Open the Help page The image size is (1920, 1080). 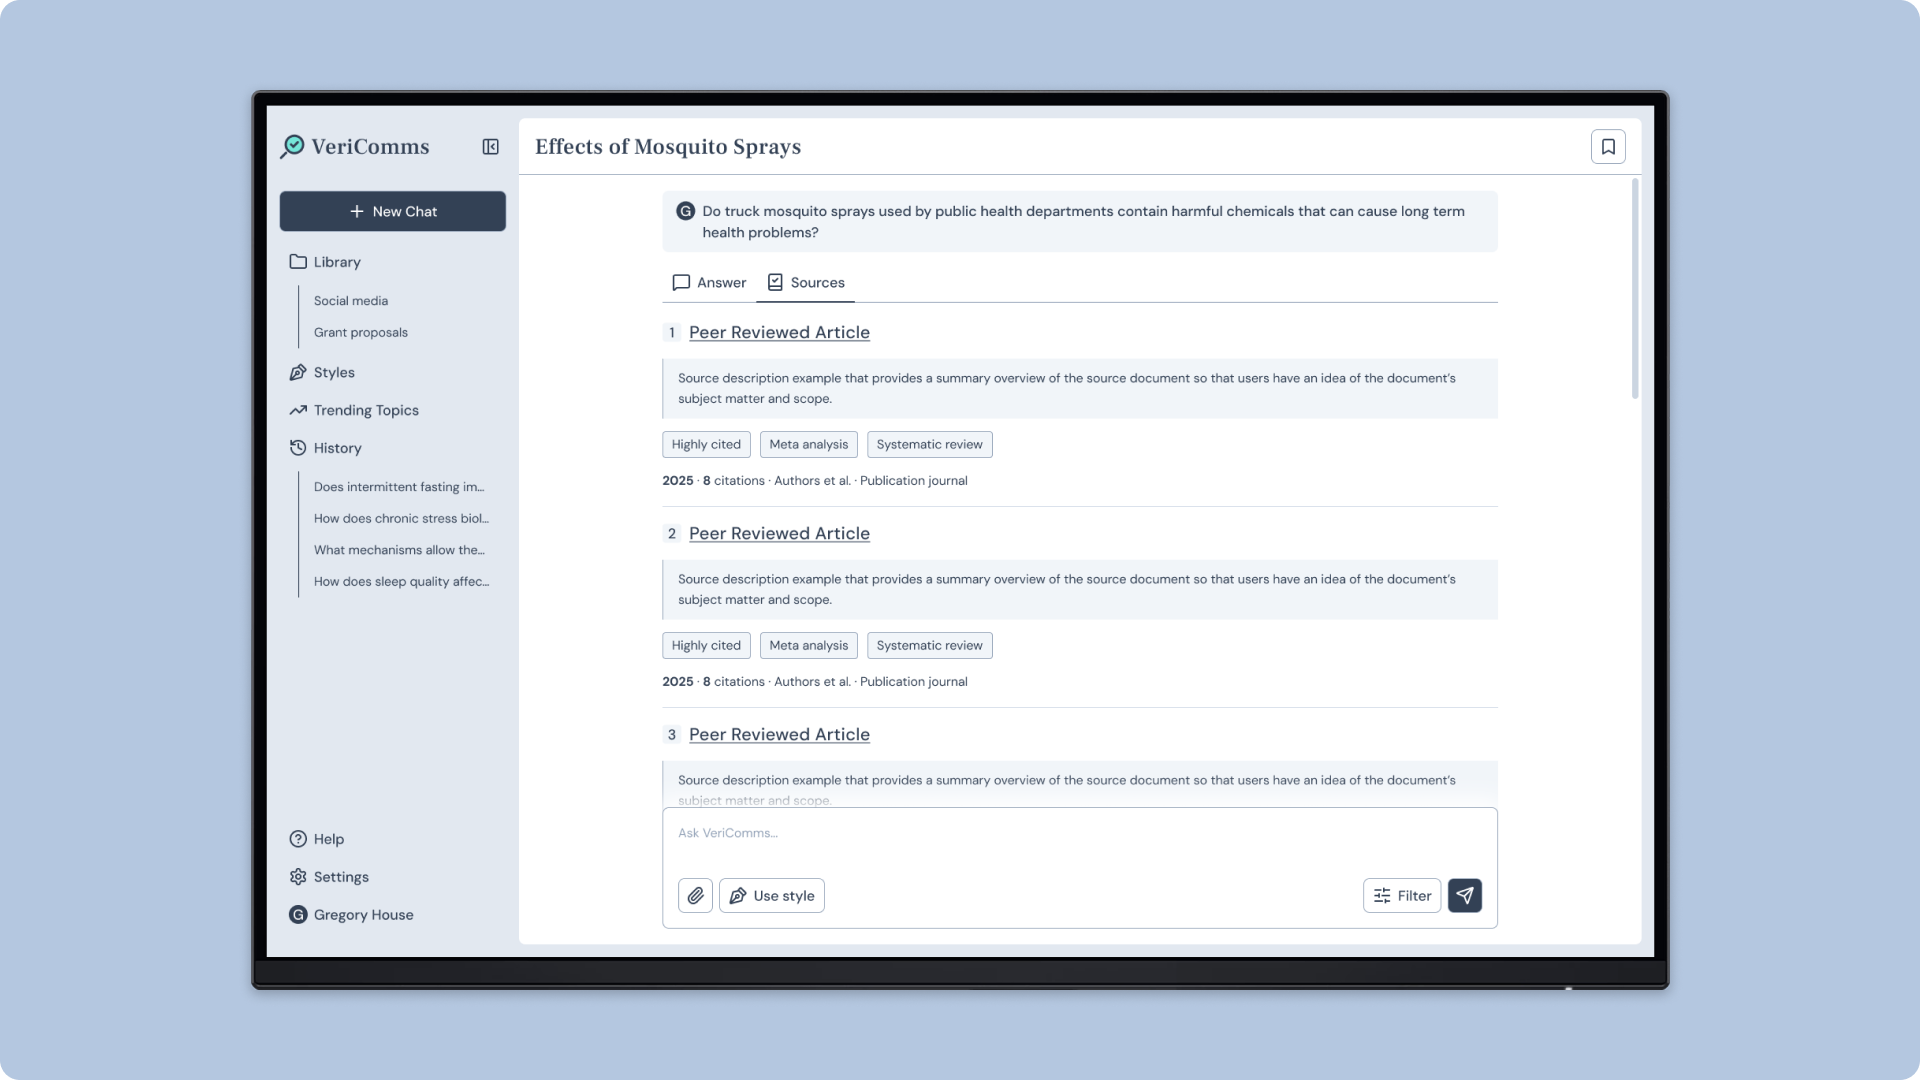(328, 839)
